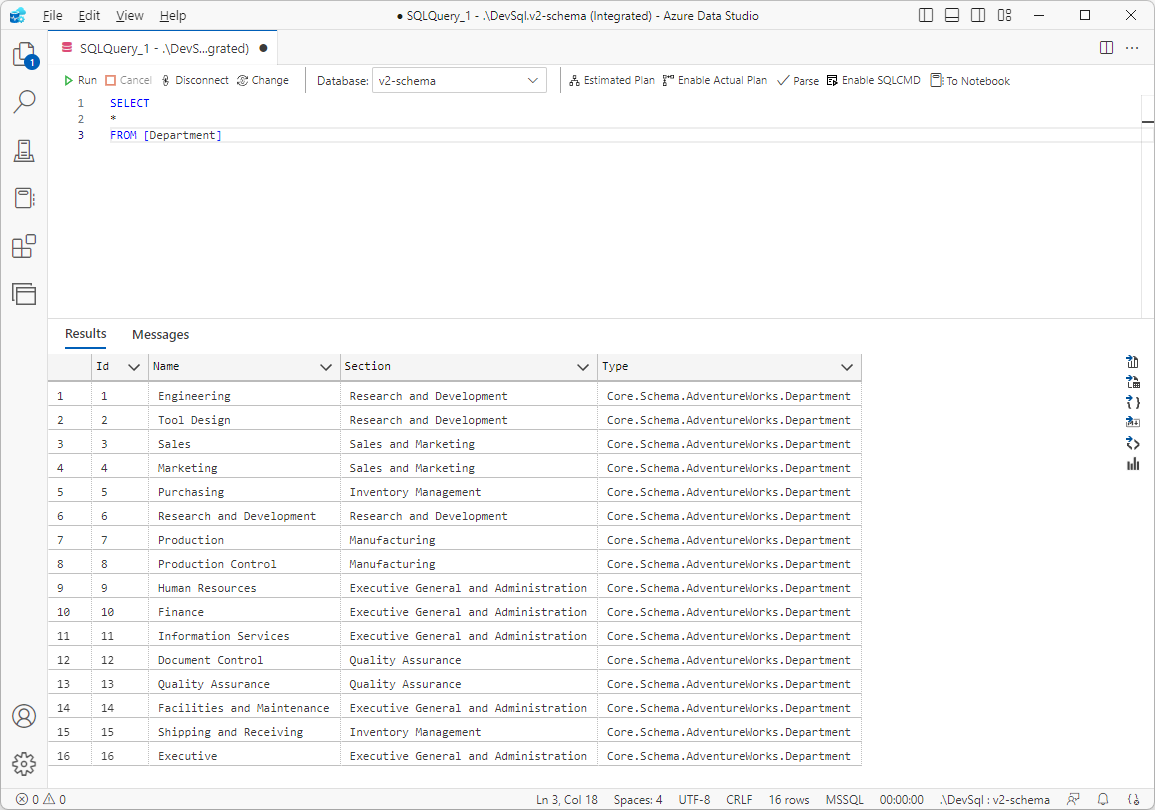Click the 16 rows status entry

pyautogui.click(x=789, y=800)
